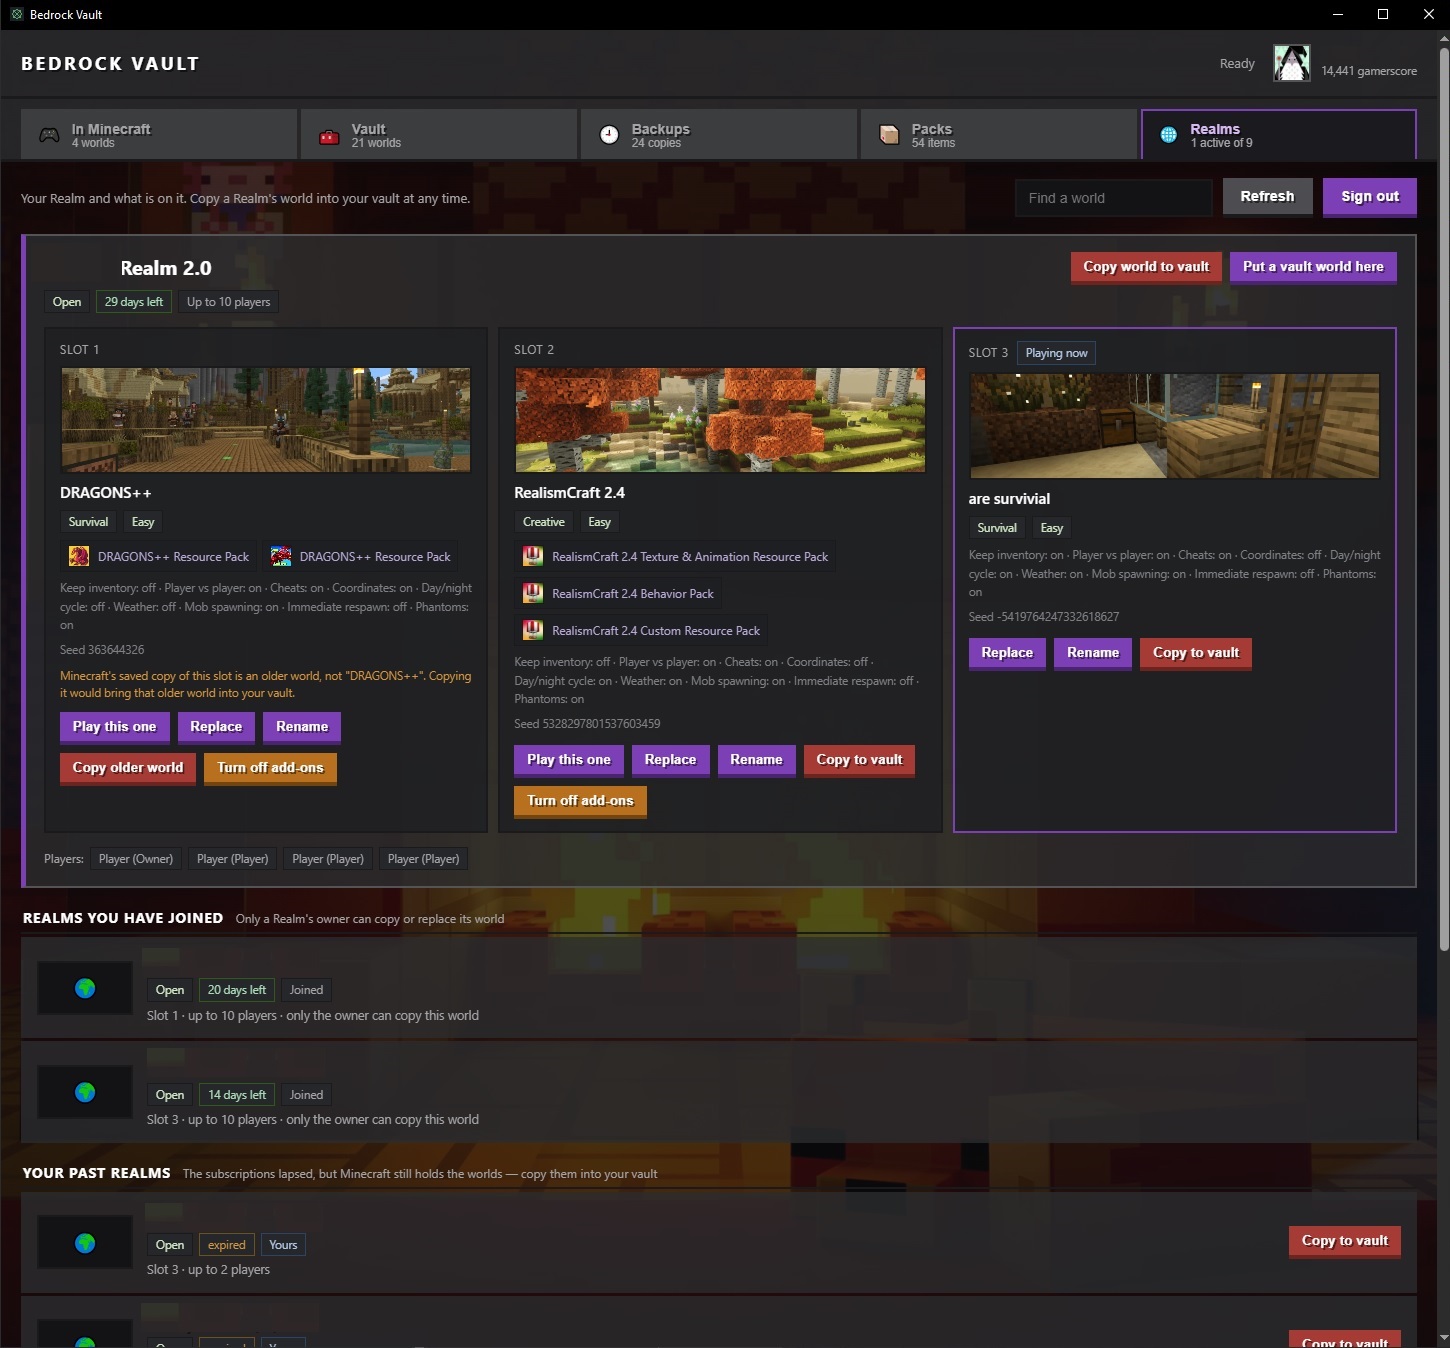Viewport: 1450px width, 1348px height.
Task: Click RealismCraft Texture & Animation pack icon
Action: [x=533, y=556]
